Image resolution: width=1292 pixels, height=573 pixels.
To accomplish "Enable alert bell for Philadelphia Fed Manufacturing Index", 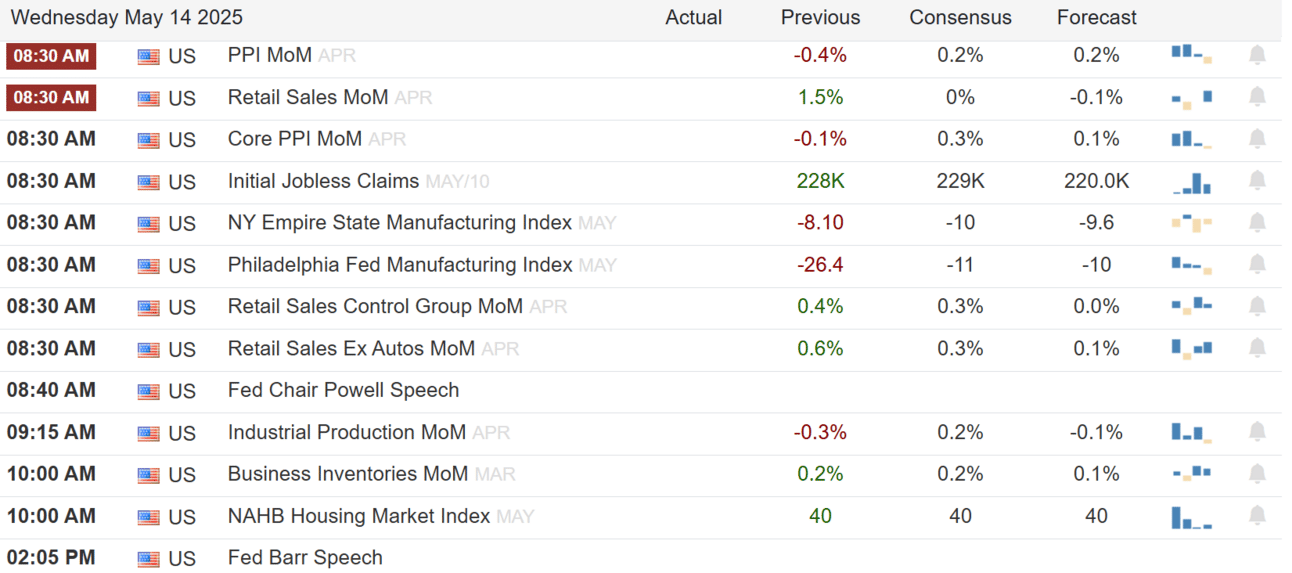I will click(1257, 265).
